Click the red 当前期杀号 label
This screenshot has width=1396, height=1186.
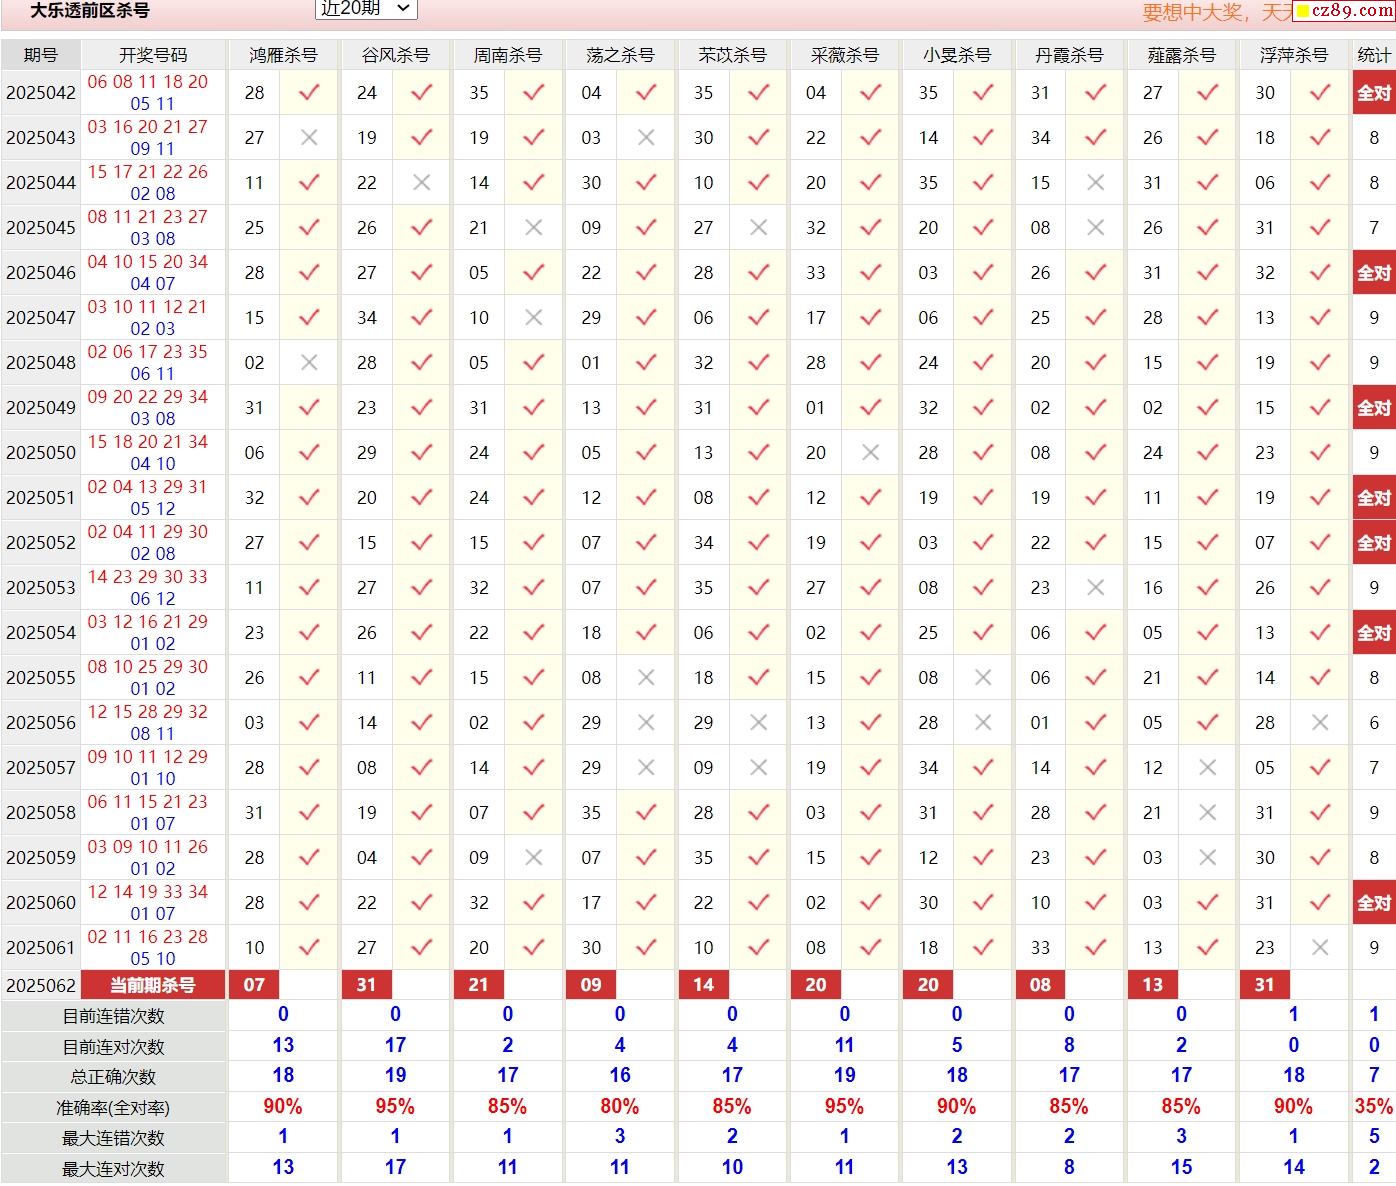[x=153, y=985]
